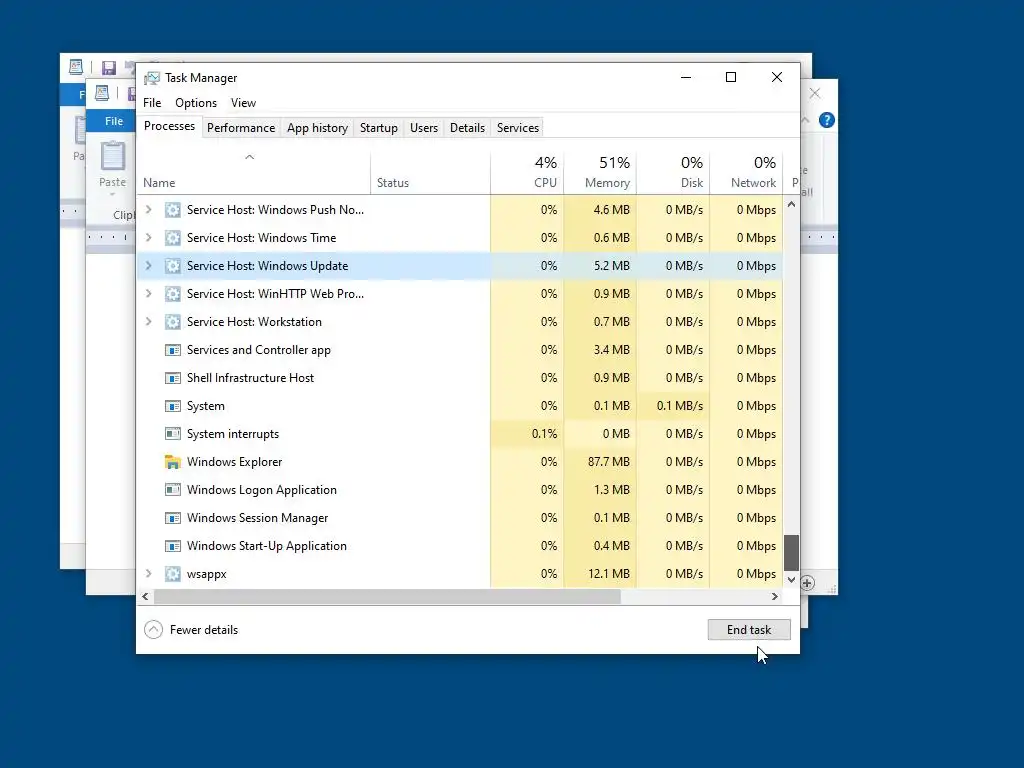
Task: Click the gear icon of Service Host: Windows Update
Action: 172,266
